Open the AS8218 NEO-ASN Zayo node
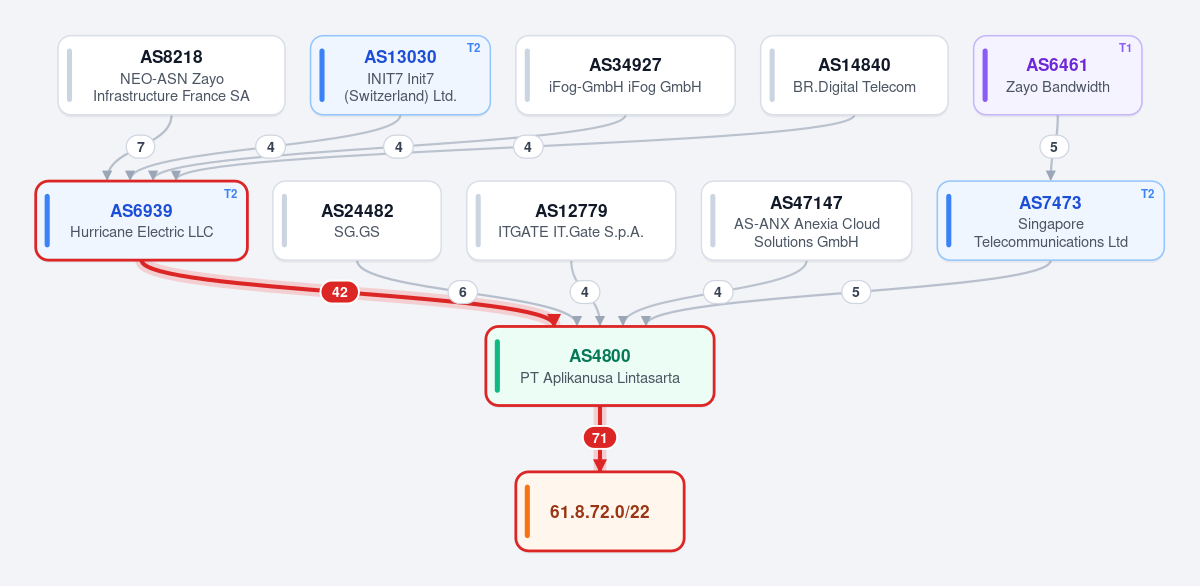 [171, 76]
